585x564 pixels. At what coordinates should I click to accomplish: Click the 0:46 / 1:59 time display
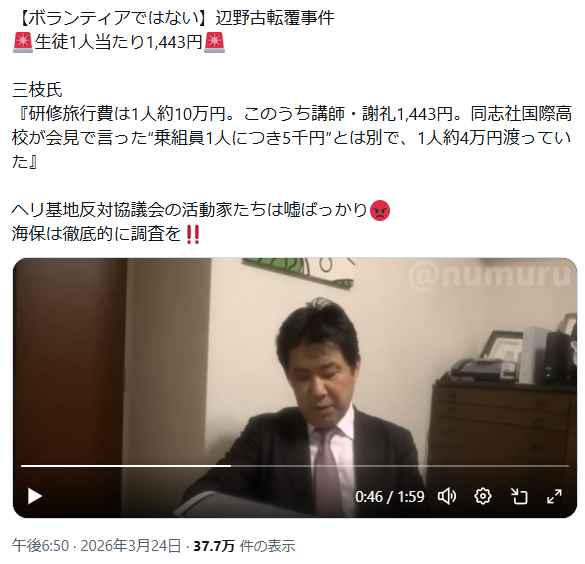[390, 497]
